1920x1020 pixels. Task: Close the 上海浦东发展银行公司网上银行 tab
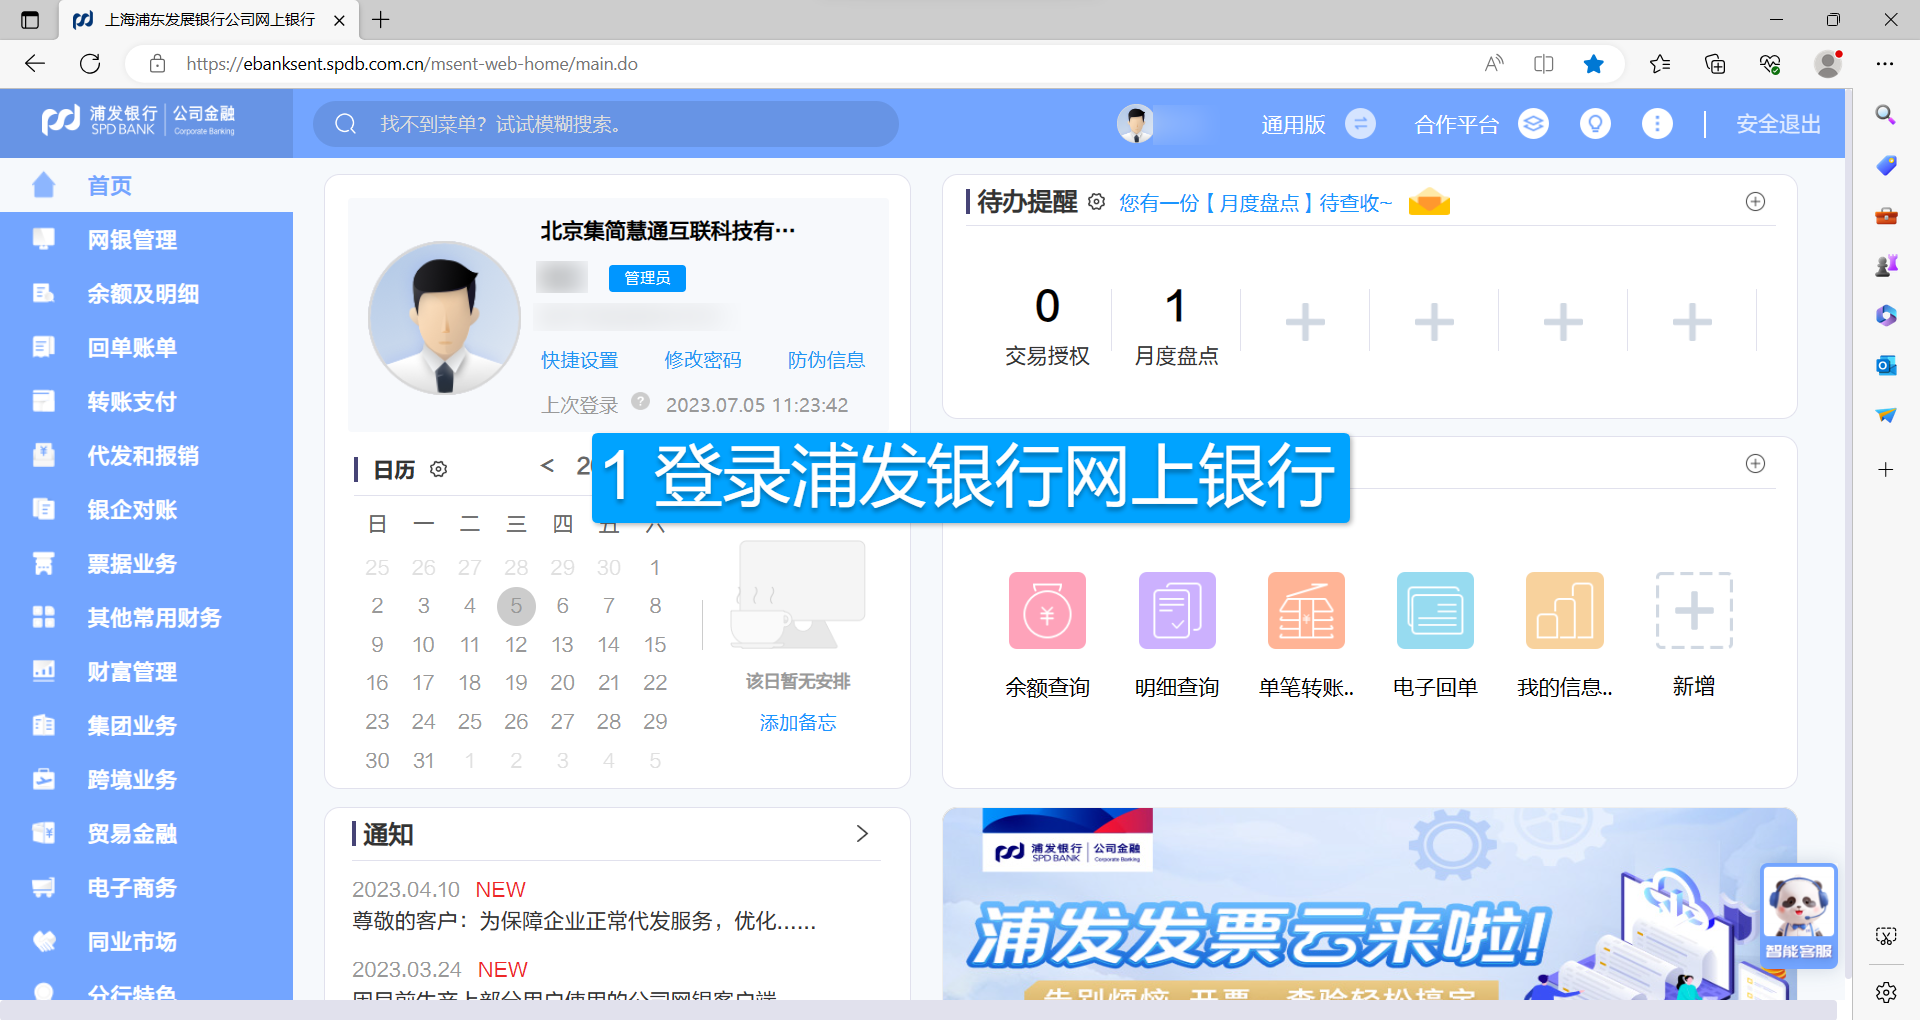pyautogui.click(x=339, y=20)
